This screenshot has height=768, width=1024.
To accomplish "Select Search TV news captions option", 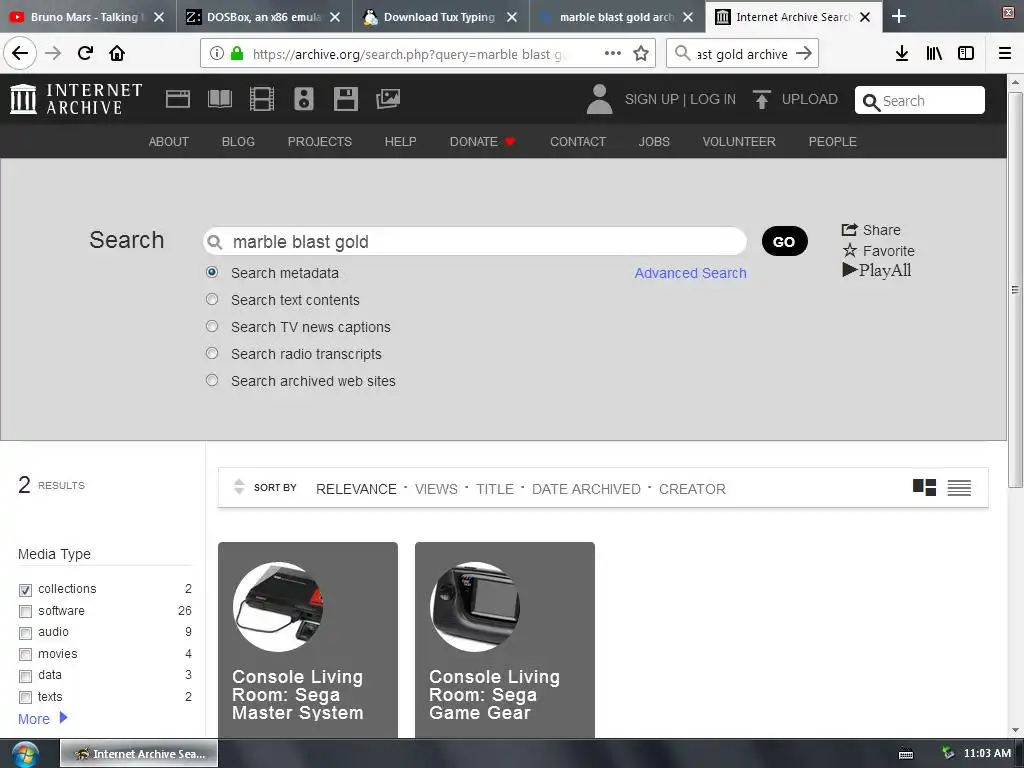I will (212, 326).
